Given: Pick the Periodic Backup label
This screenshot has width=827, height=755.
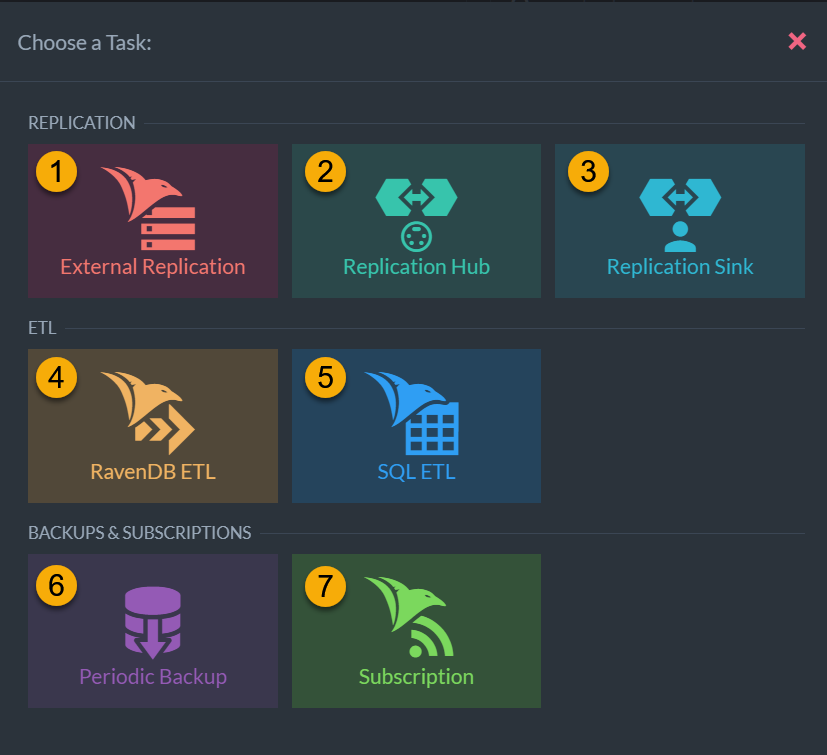Looking at the screenshot, I should click(153, 677).
